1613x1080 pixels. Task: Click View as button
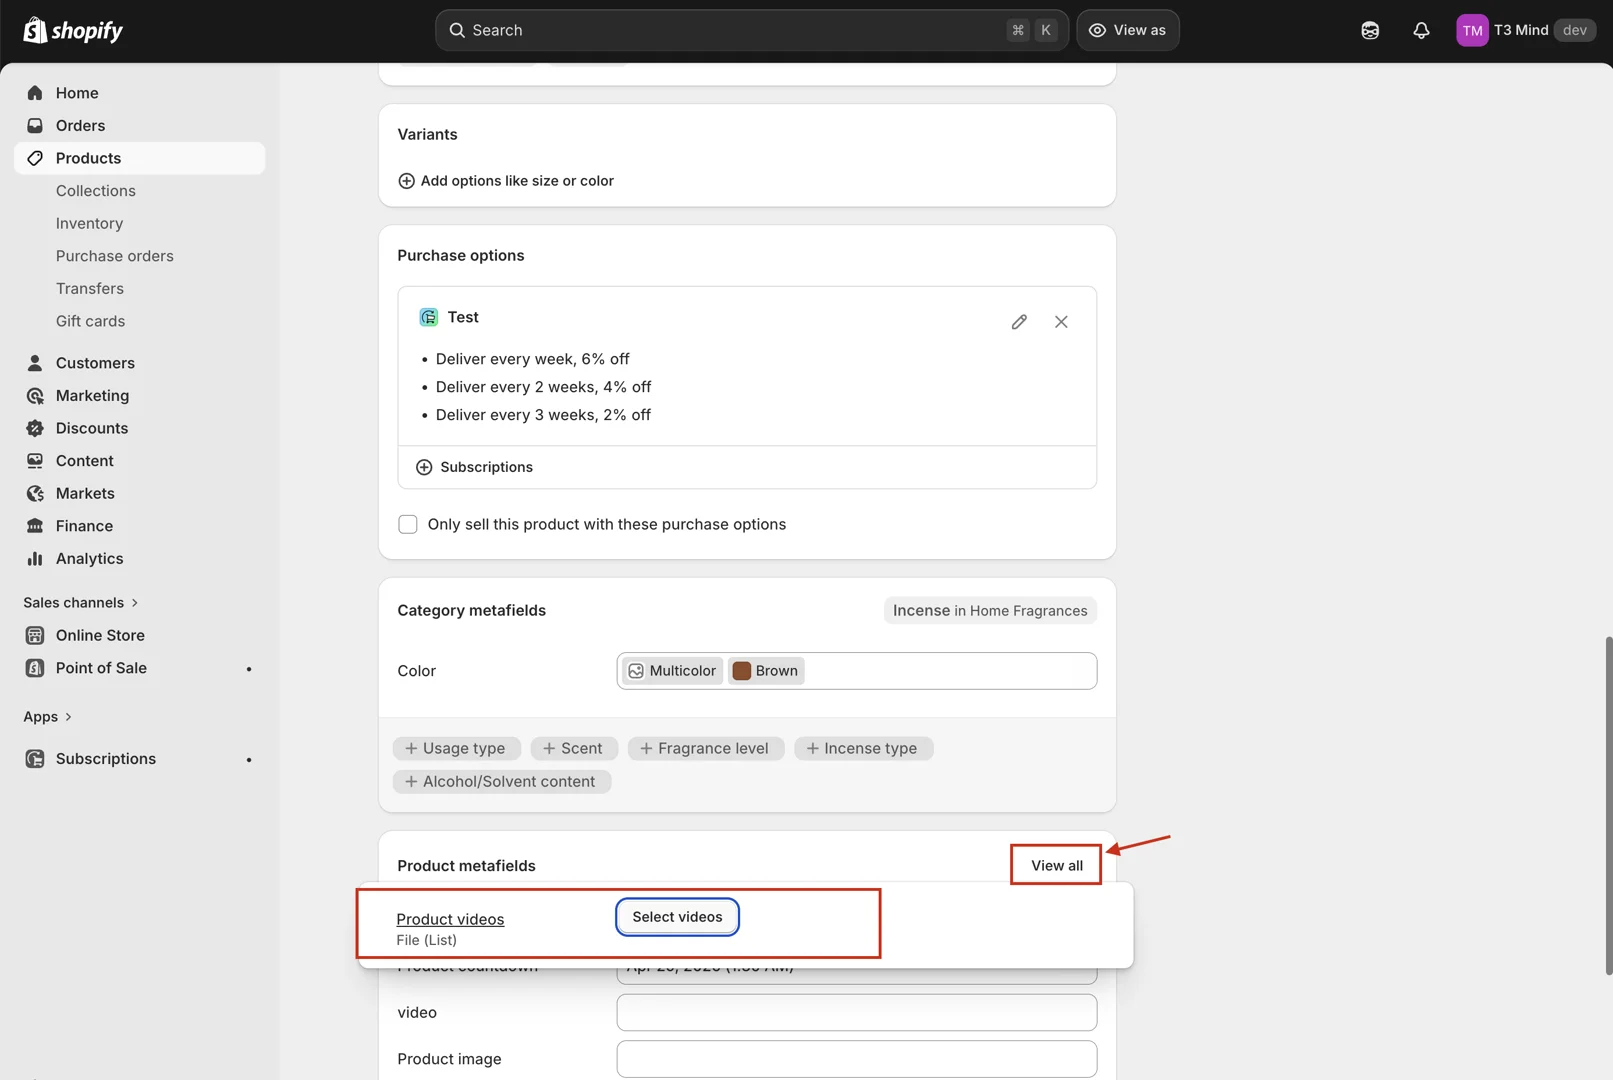tap(1127, 30)
